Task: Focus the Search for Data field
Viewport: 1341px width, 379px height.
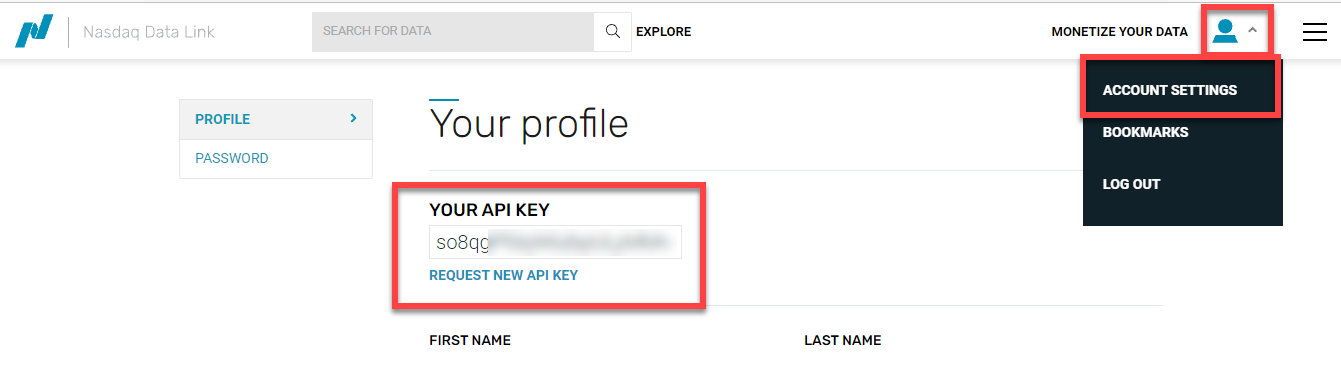Action: [453, 32]
